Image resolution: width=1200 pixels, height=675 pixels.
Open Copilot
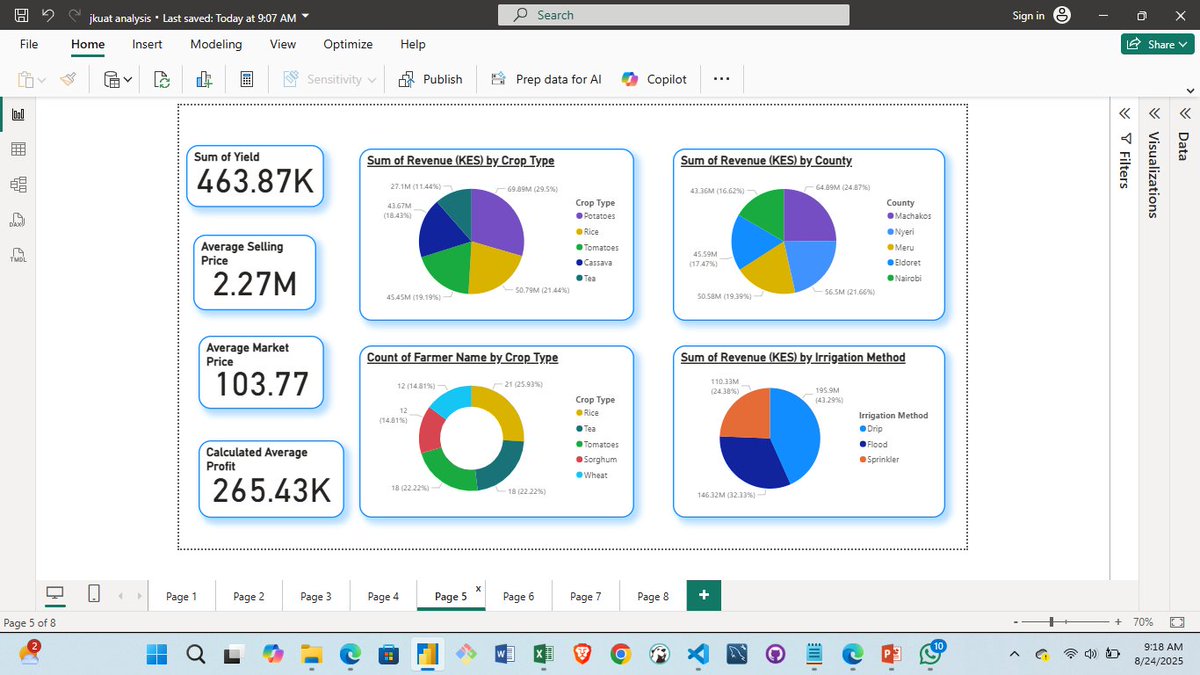tap(655, 79)
